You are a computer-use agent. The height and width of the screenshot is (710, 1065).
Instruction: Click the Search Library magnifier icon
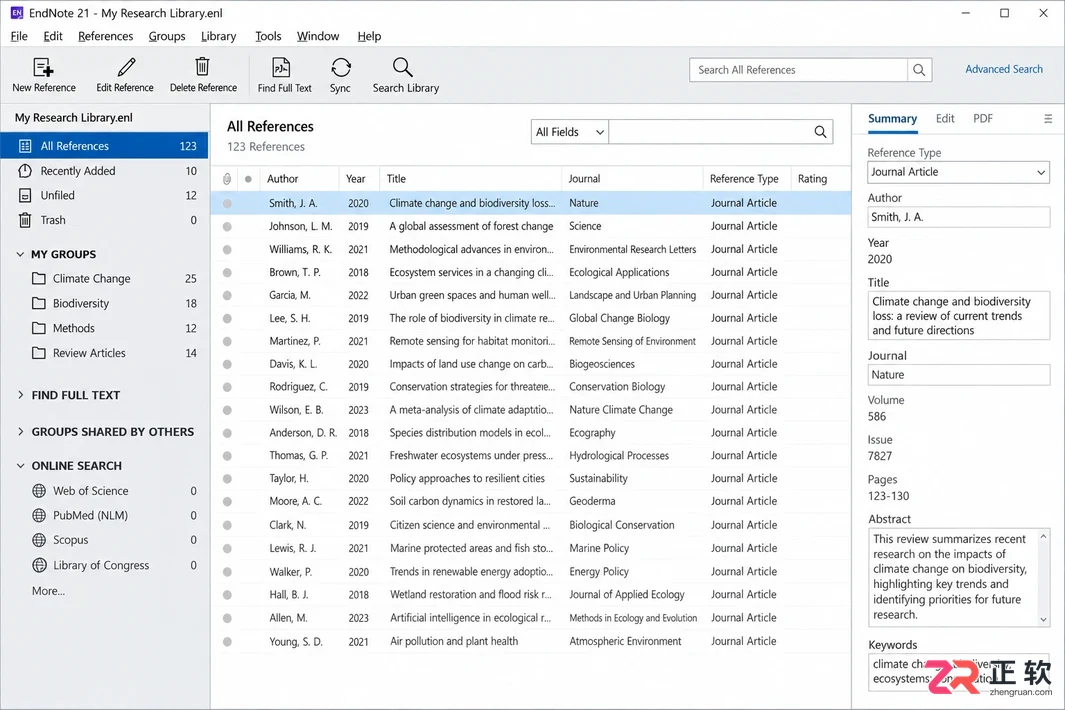[x=403, y=67]
